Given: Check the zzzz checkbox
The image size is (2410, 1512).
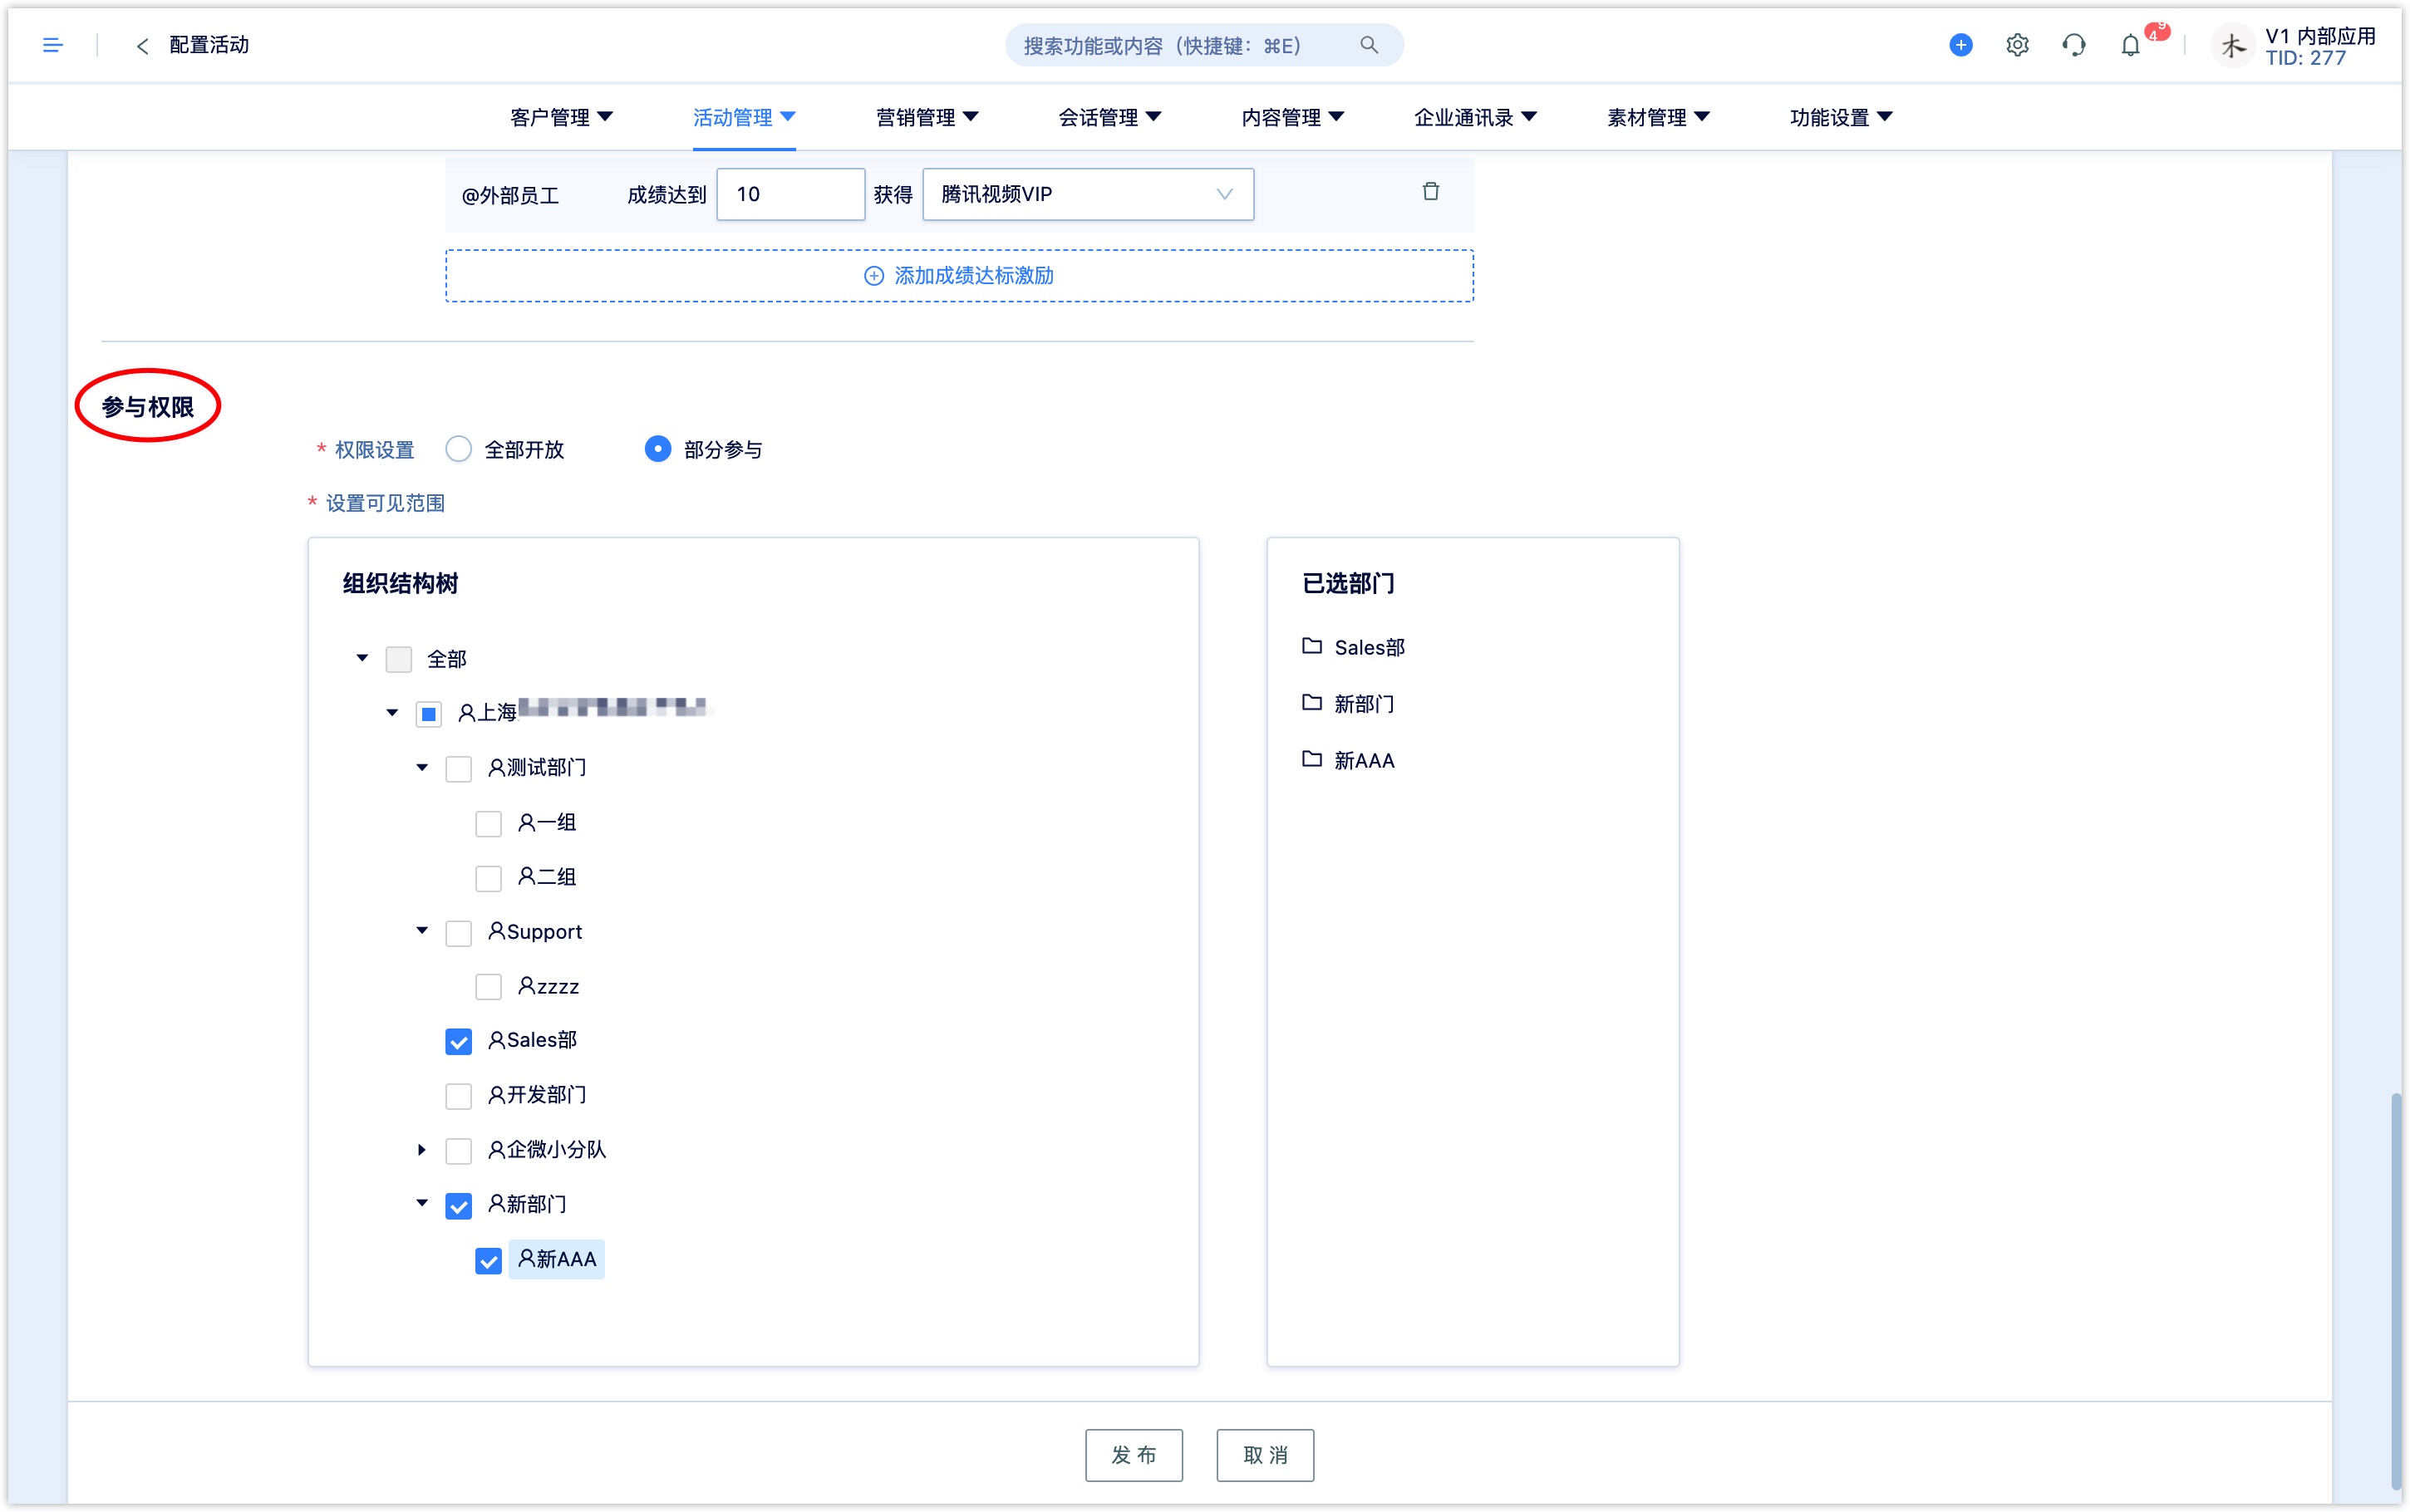Looking at the screenshot, I should point(488,987).
